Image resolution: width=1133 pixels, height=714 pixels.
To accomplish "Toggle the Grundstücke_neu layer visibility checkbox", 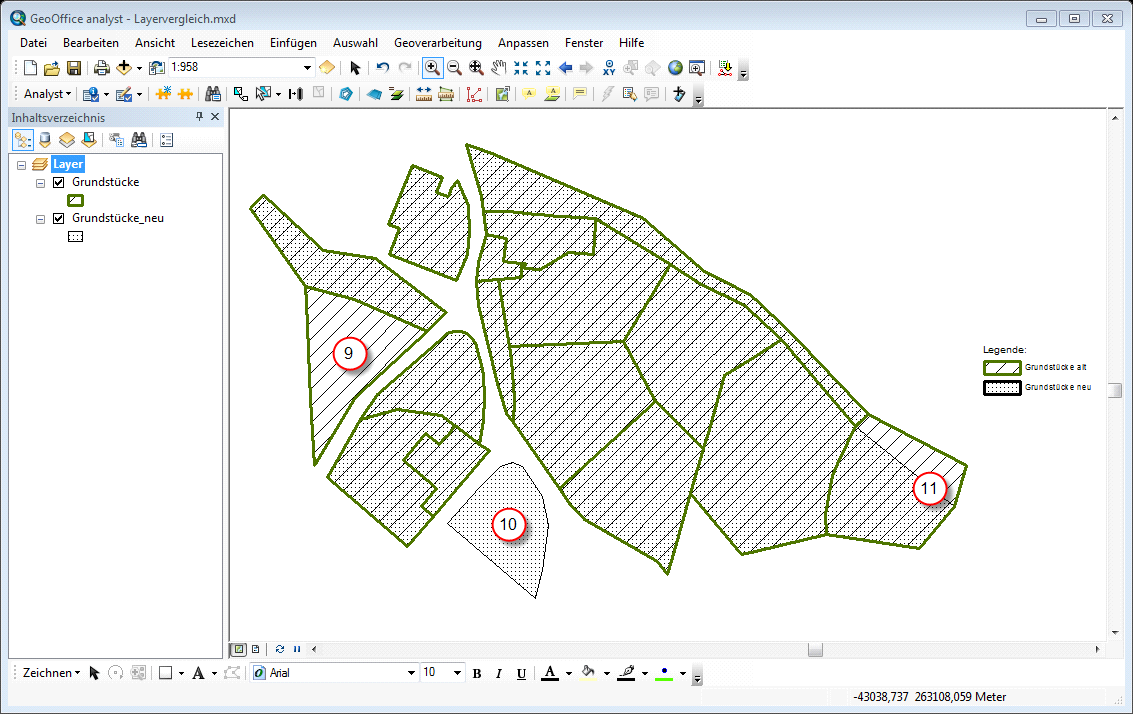I will pyautogui.click(x=59, y=218).
